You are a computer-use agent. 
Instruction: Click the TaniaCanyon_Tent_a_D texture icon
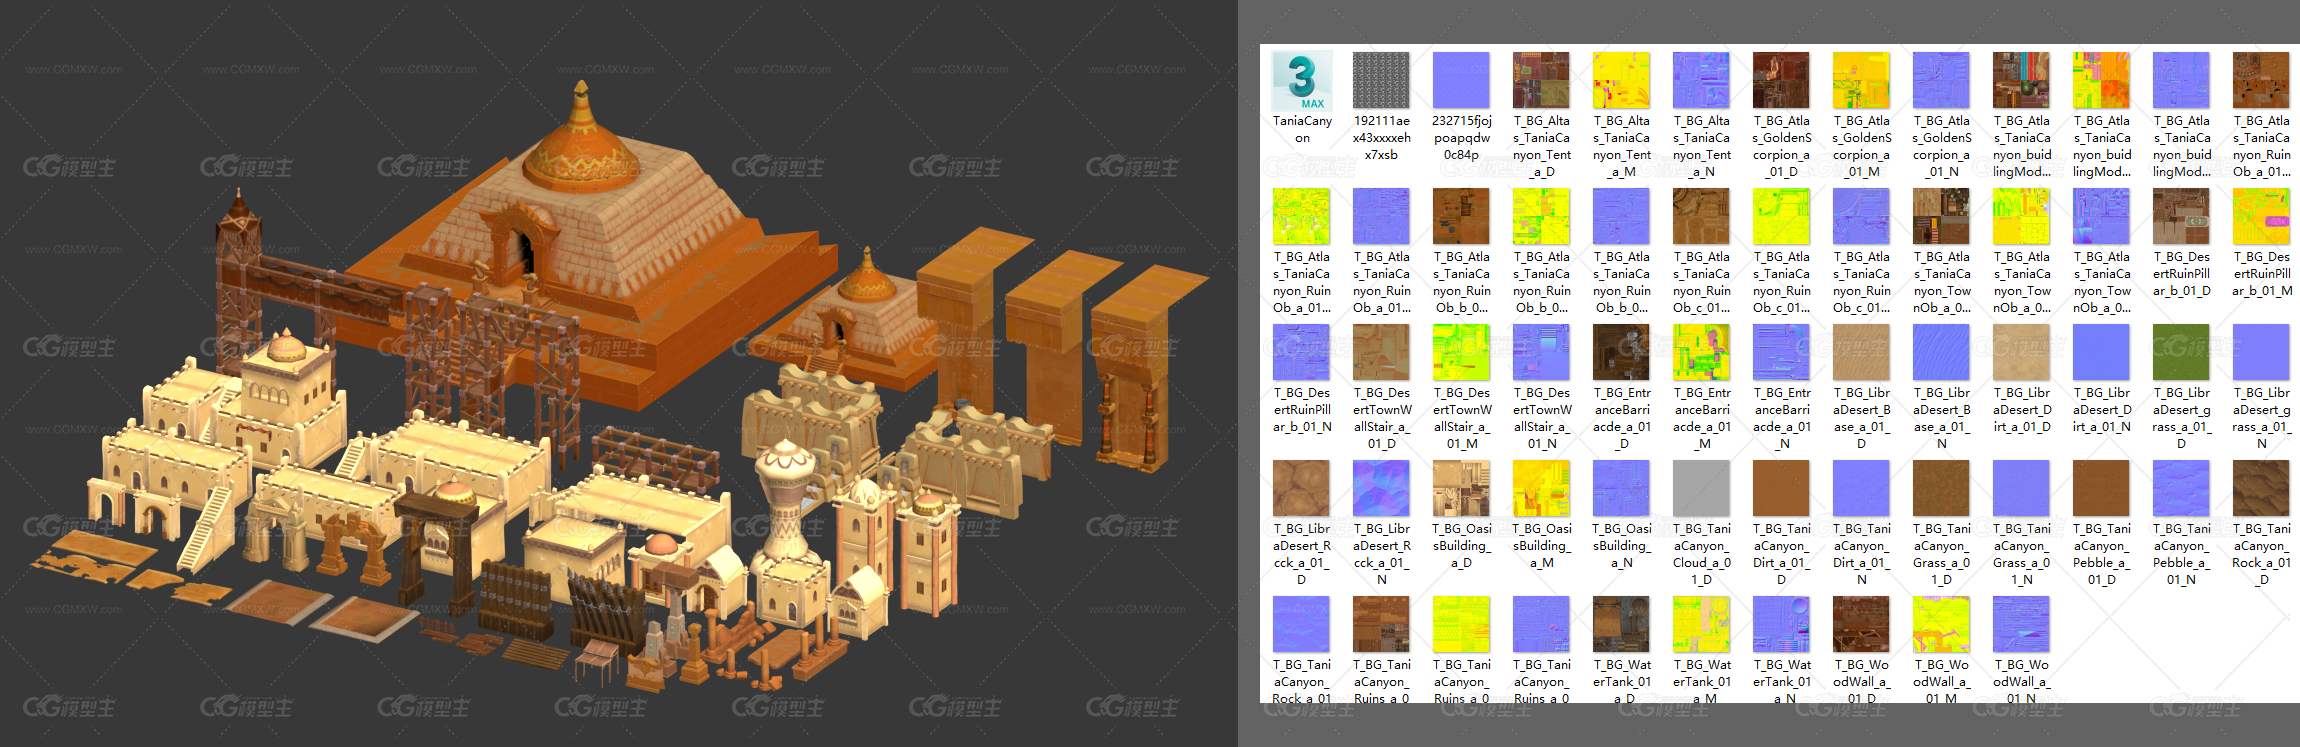pyautogui.click(x=1541, y=81)
